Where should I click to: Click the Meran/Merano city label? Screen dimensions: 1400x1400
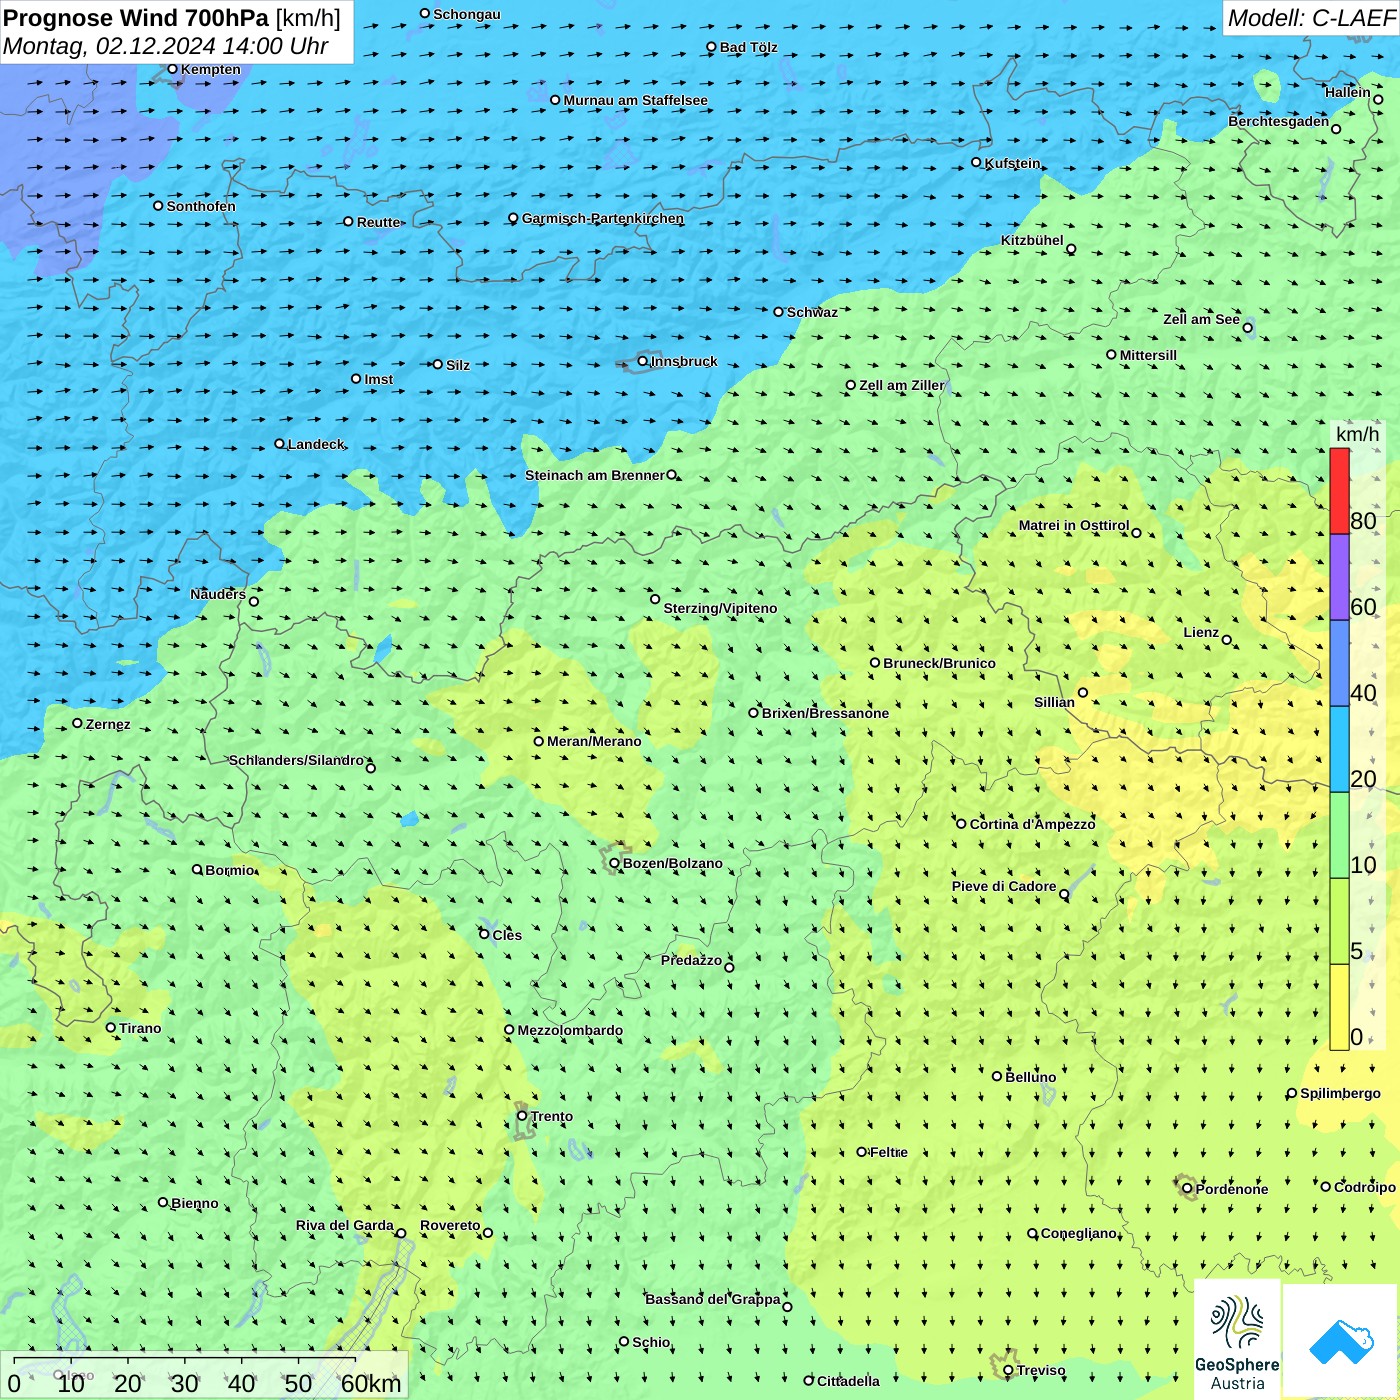(x=594, y=741)
